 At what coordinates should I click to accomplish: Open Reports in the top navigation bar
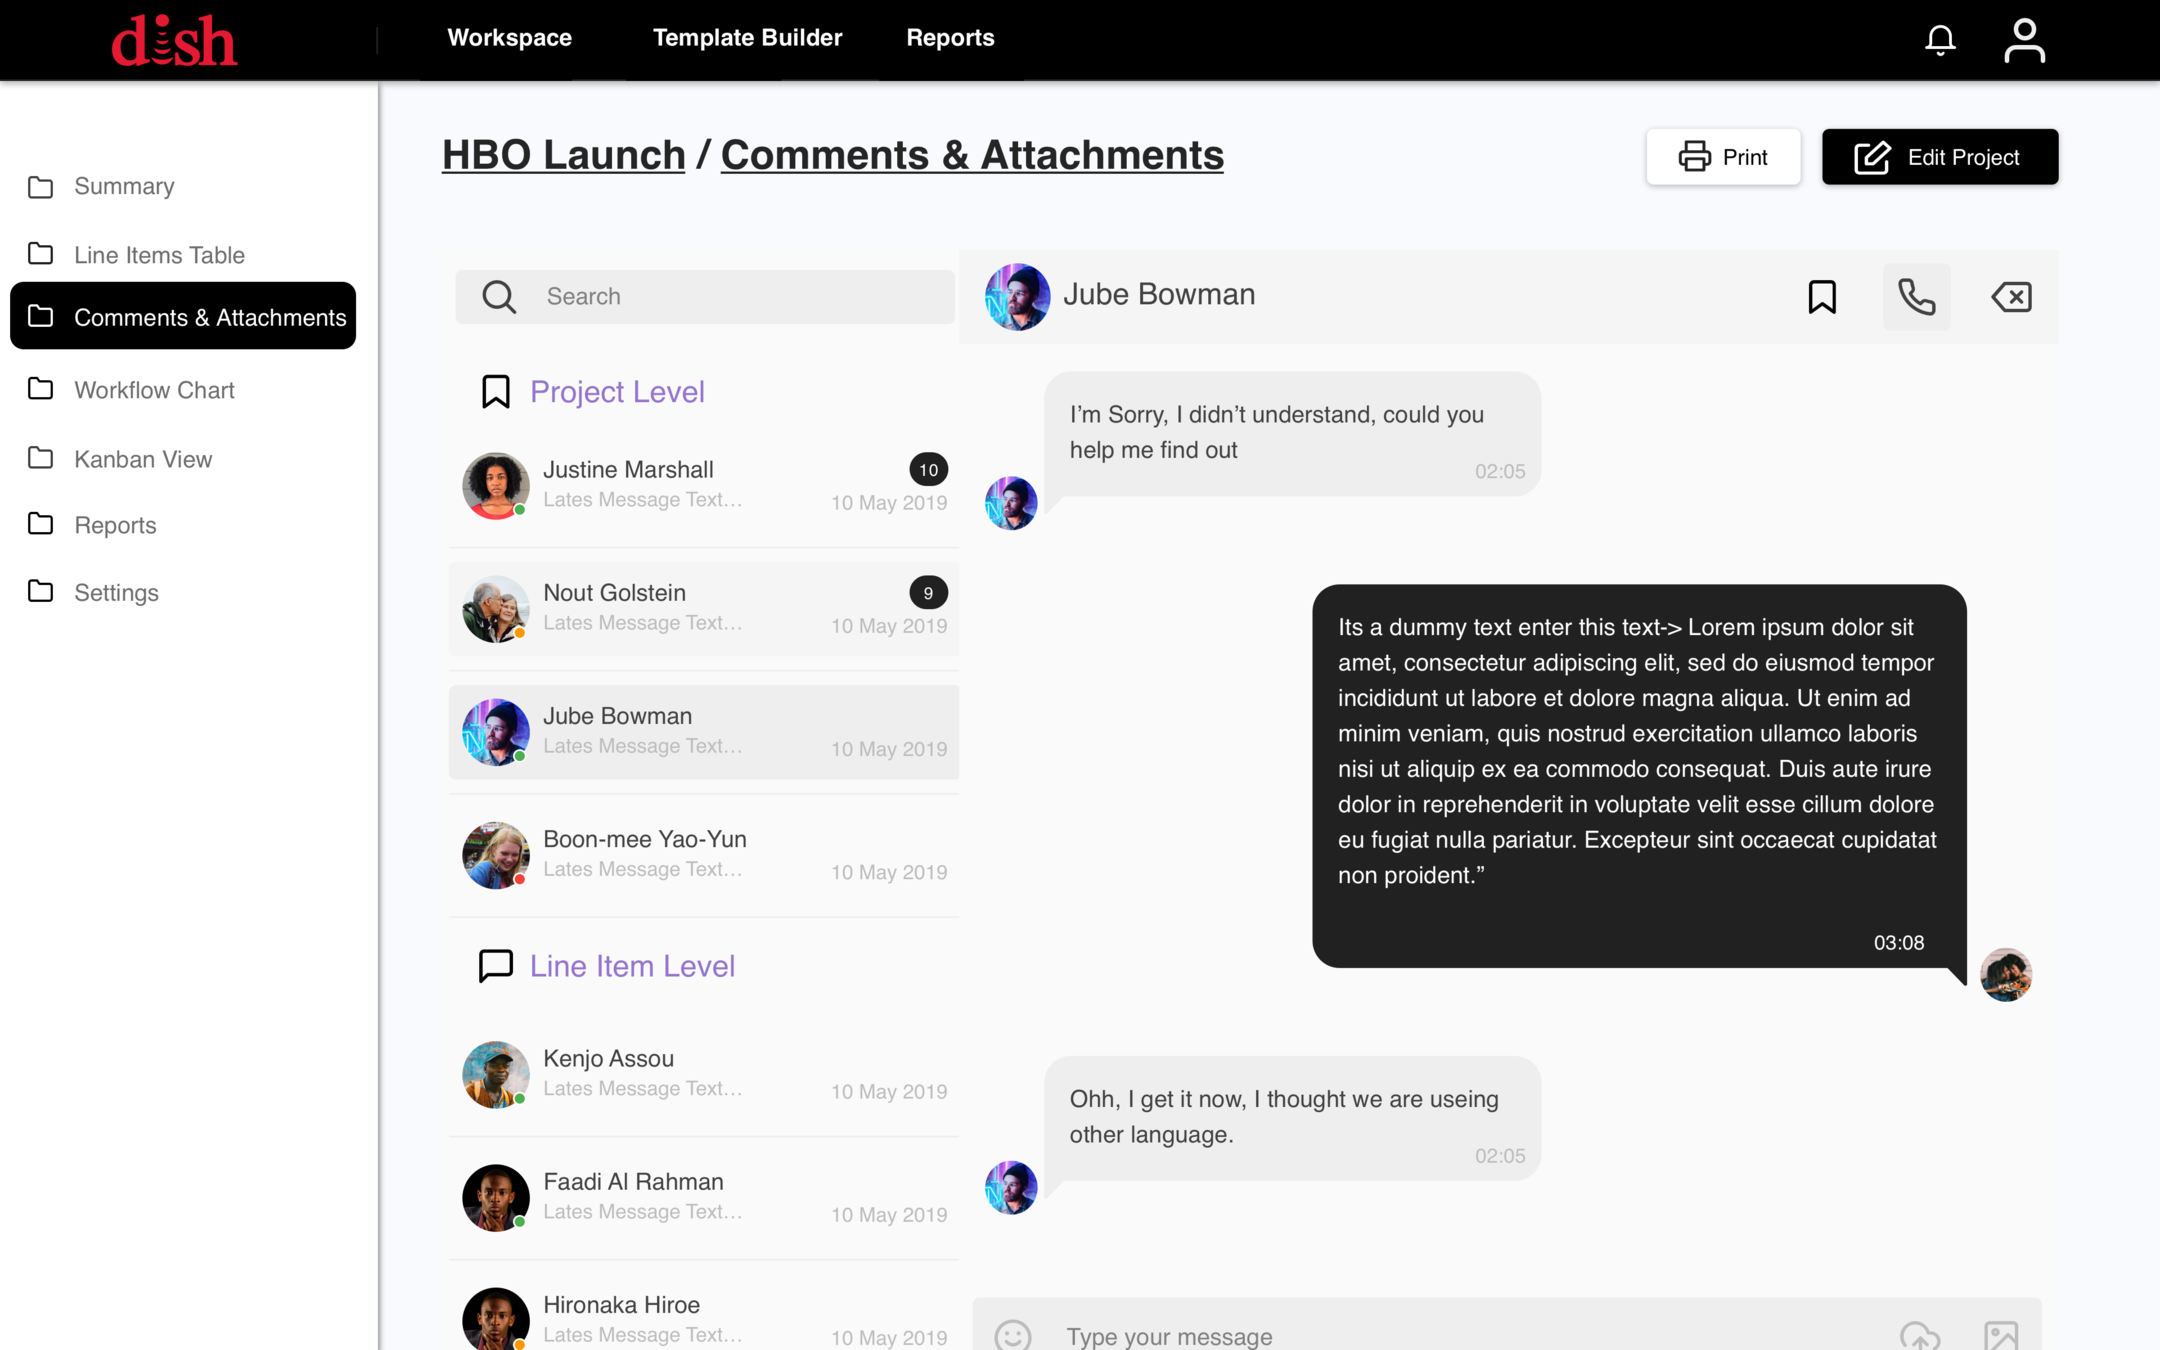pyautogui.click(x=950, y=38)
